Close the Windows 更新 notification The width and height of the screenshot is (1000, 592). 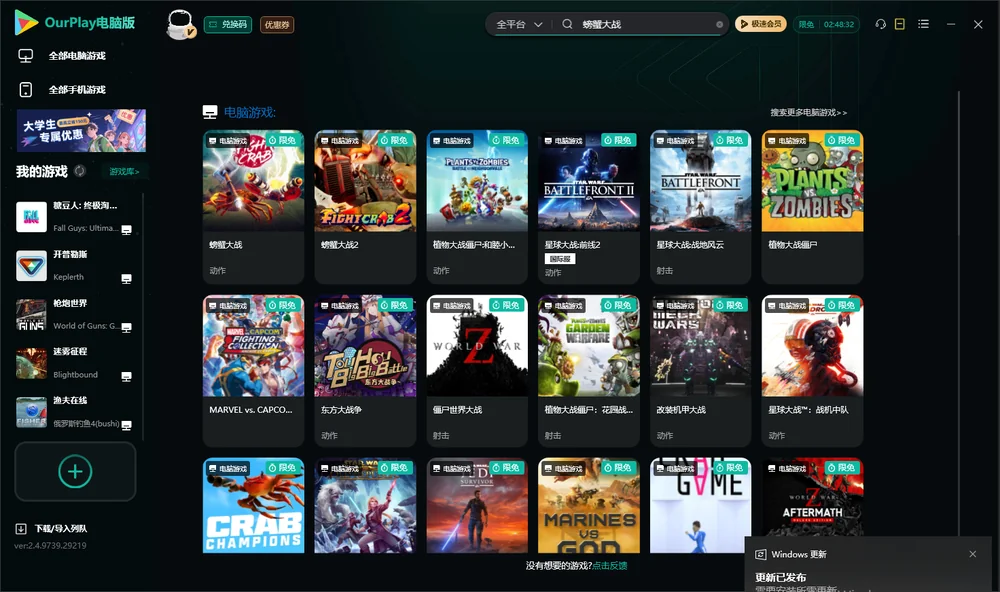pyautogui.click(x=973, y=554)
